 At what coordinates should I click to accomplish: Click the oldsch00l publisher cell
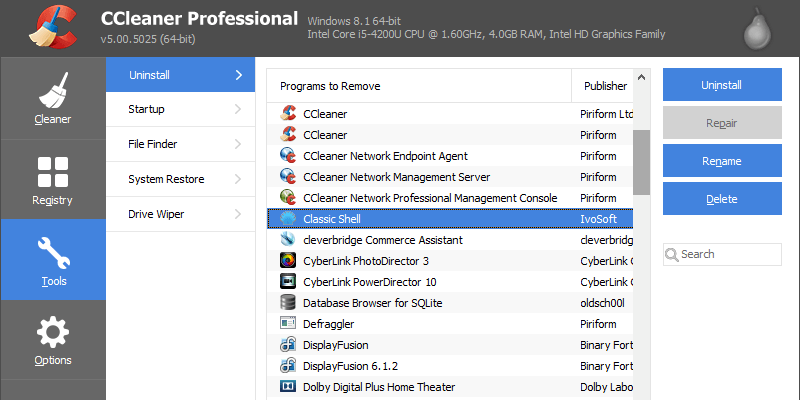click(x=602, y=303)
